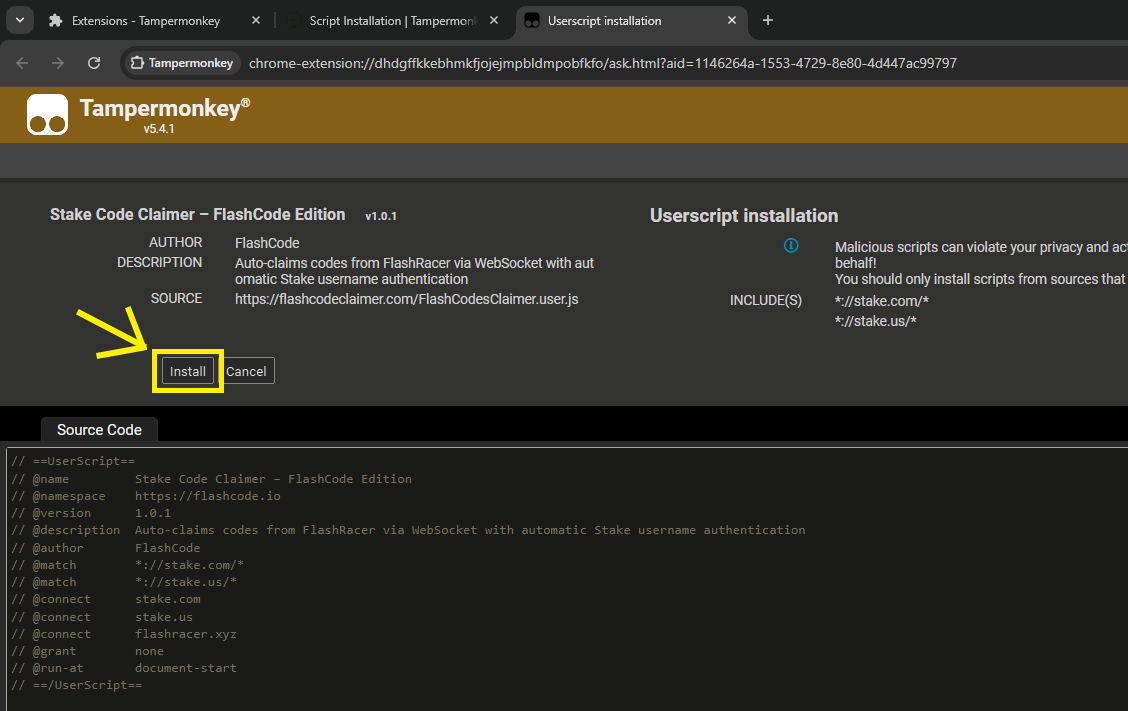1128x711 pixels.
Task: Open a new browser tab with the plus icon
Action: click(767, 20)
